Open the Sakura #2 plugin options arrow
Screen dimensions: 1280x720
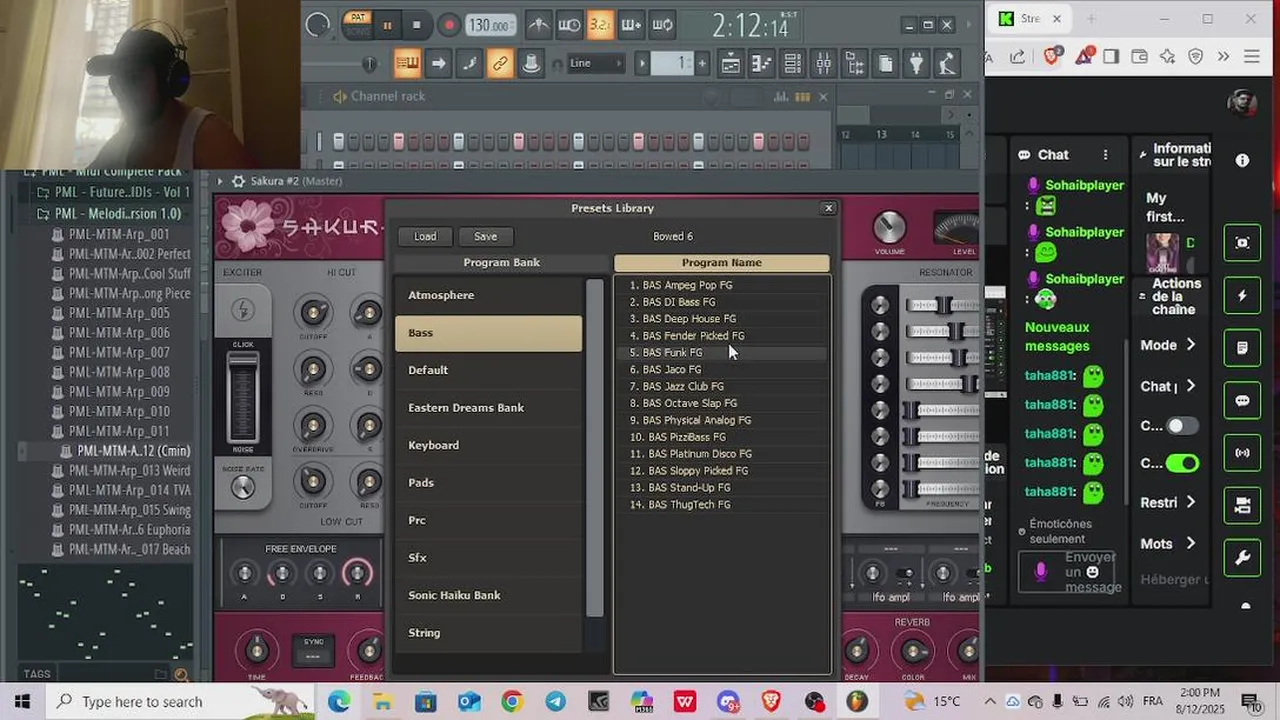click(x=220, y=181)
